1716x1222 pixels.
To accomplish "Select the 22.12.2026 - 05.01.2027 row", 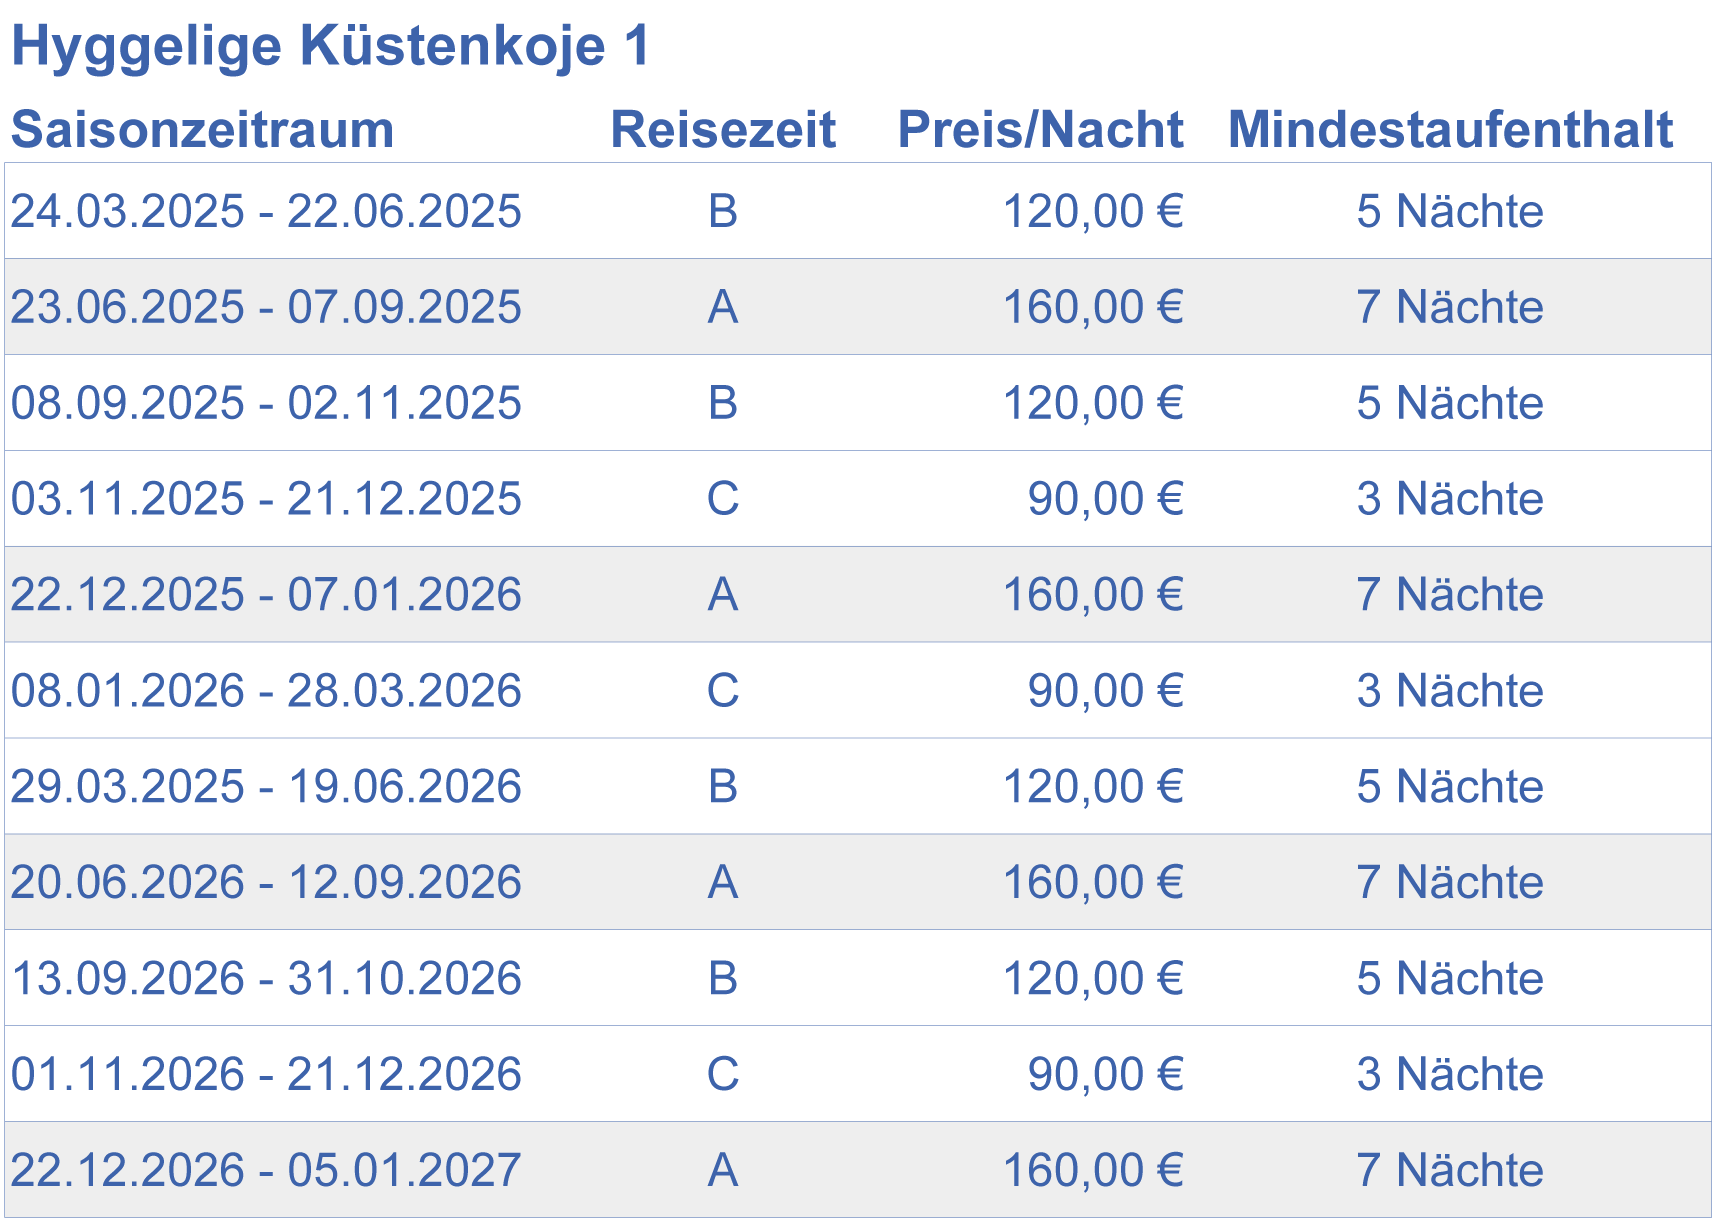I will click(x=858, y=1170).
